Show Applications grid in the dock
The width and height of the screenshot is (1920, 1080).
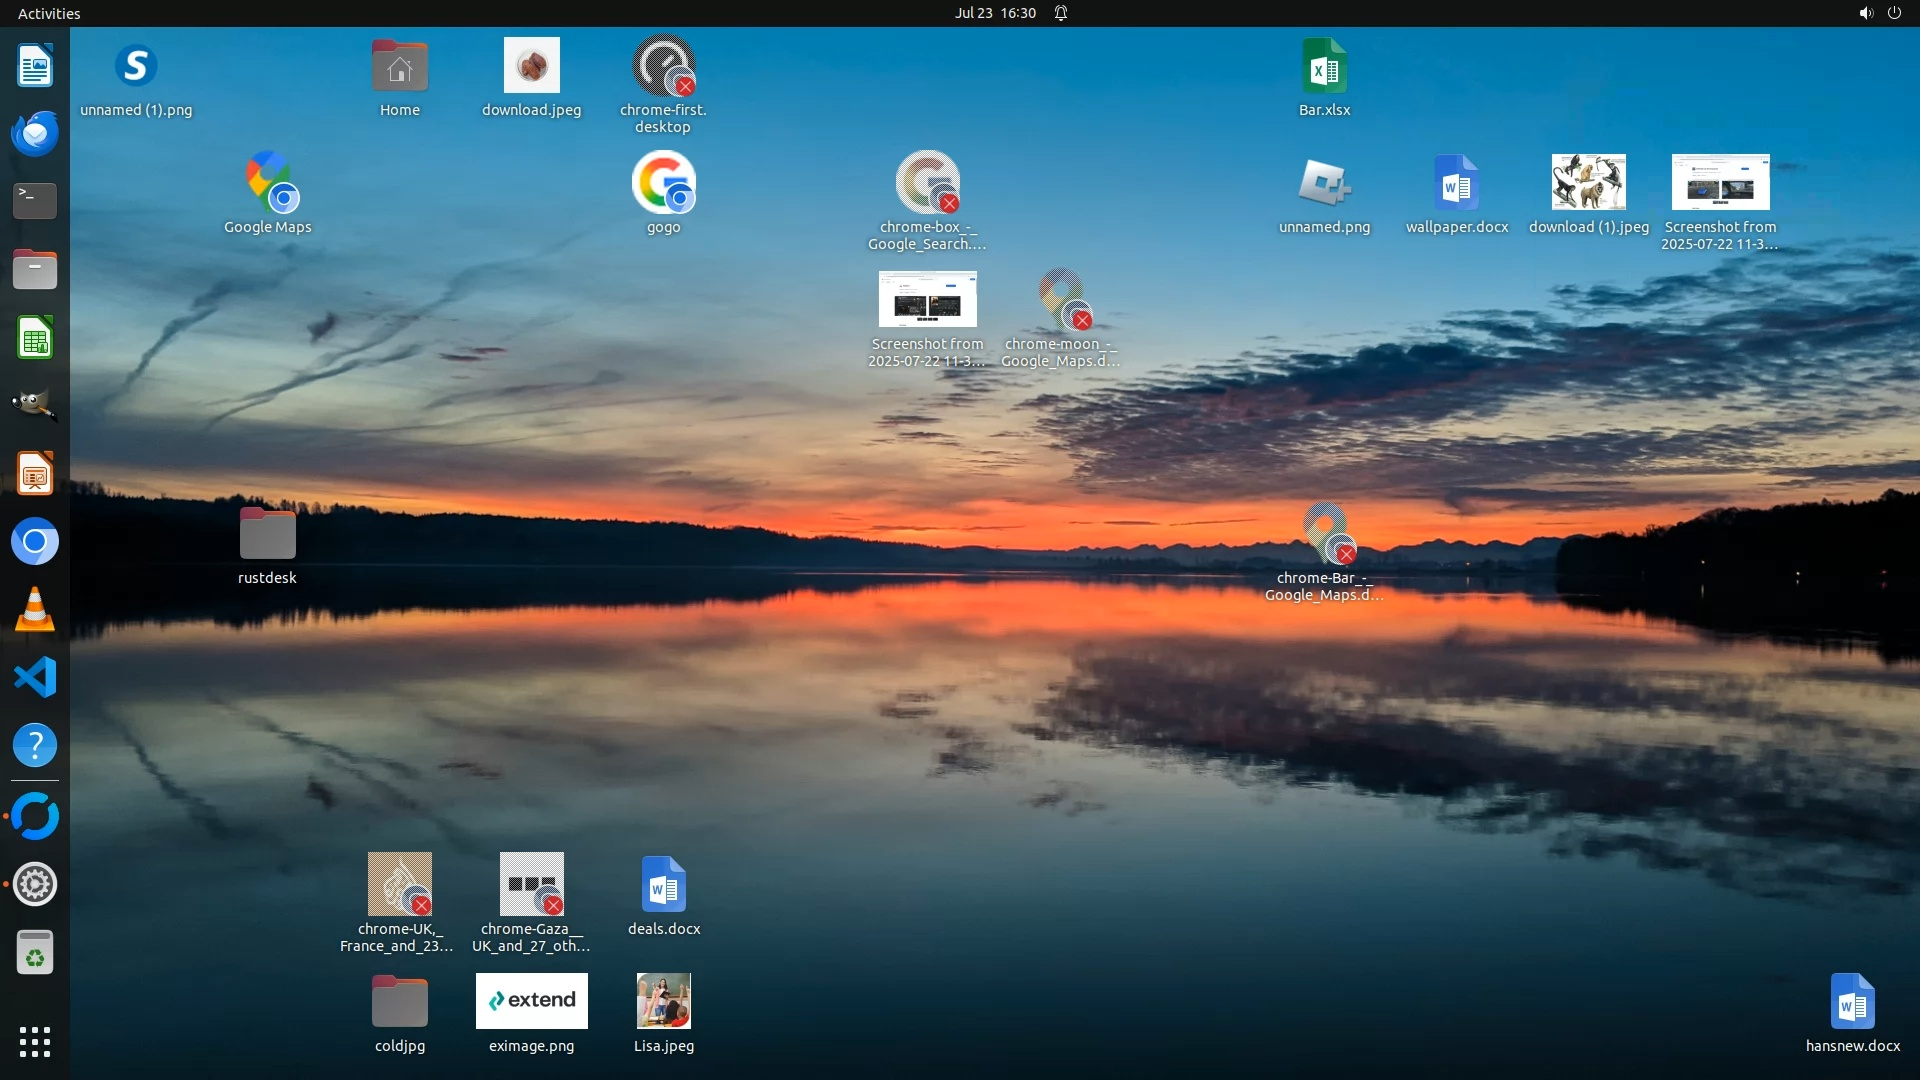35,1041
